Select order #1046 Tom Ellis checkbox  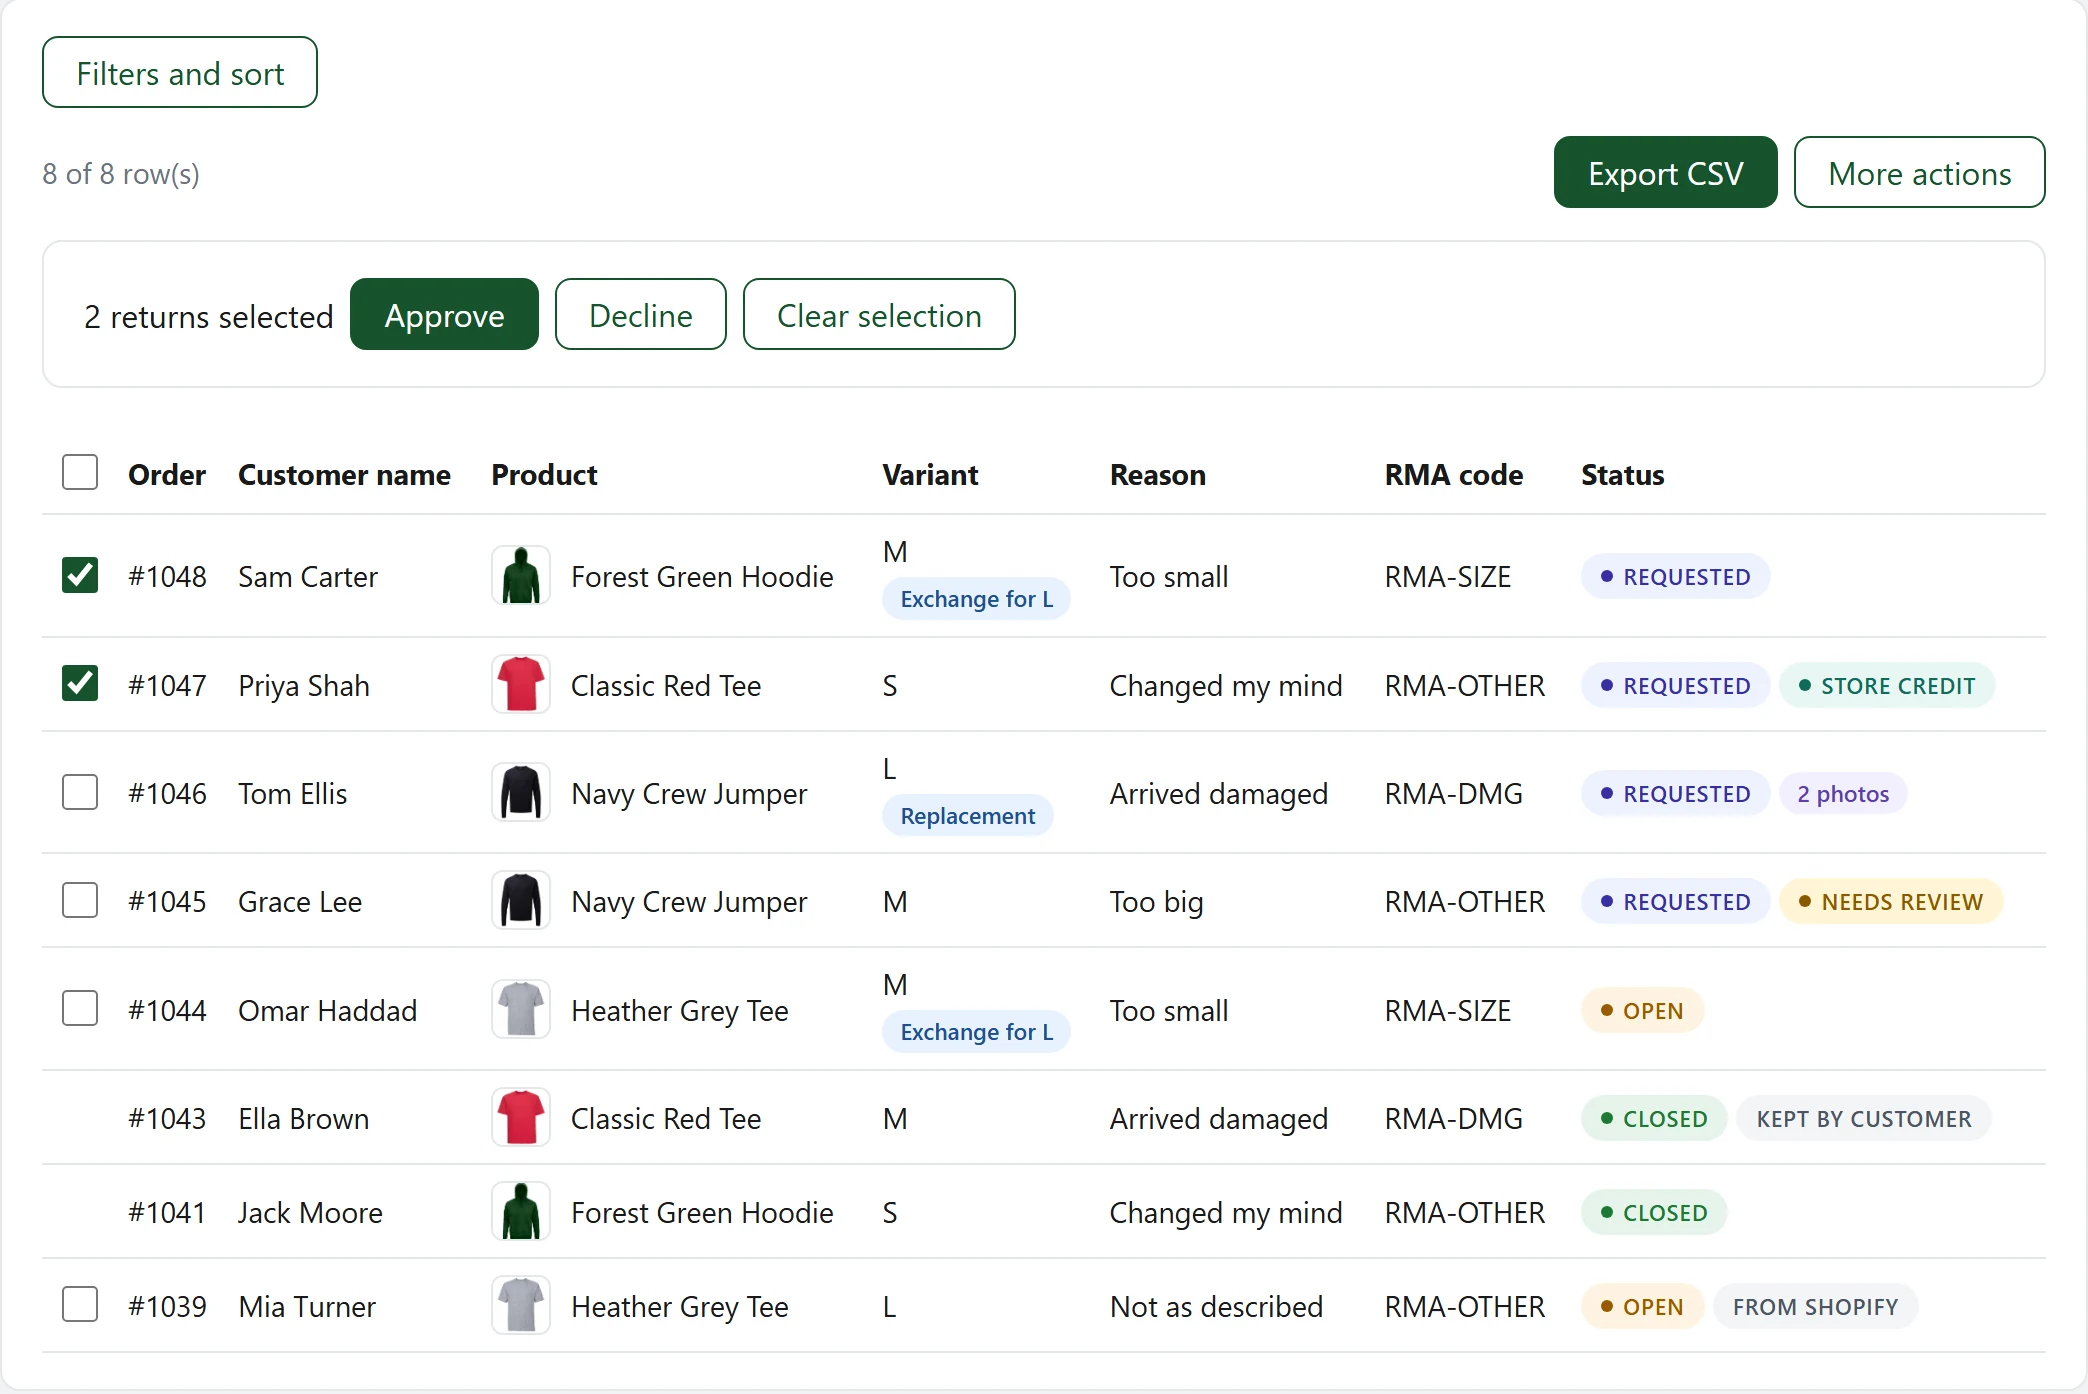[x=80, y=793]
